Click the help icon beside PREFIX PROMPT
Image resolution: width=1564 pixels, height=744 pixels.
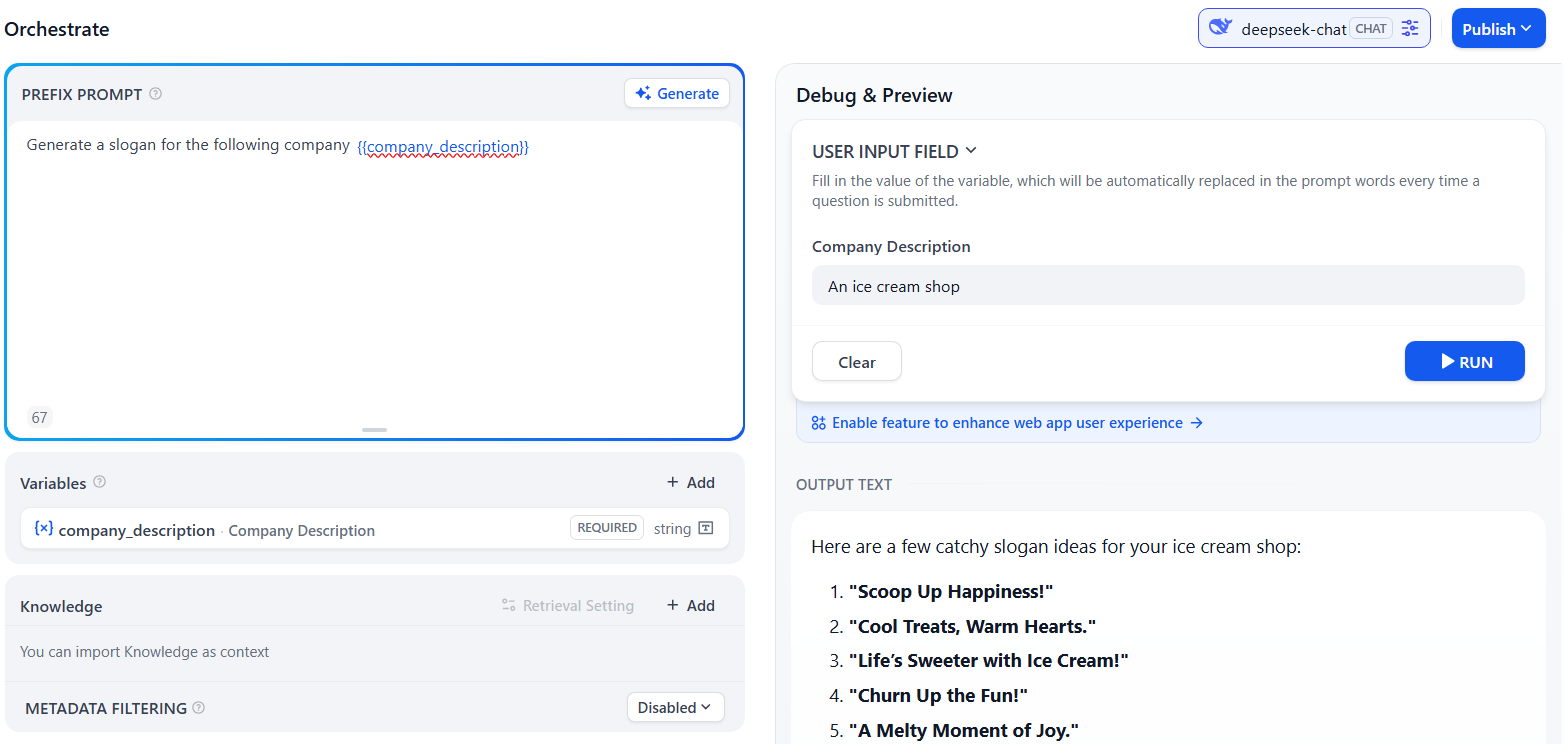[155, 94]
